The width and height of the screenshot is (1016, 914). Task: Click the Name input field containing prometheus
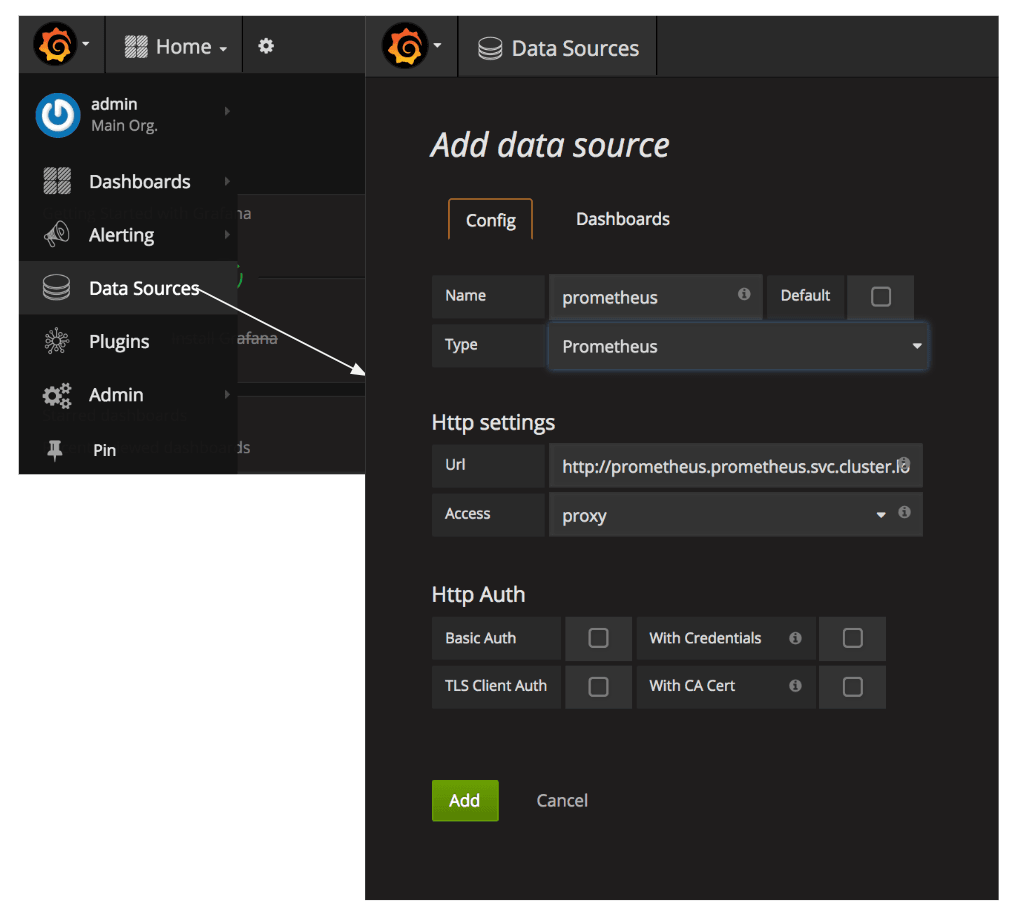coord(655,297)
